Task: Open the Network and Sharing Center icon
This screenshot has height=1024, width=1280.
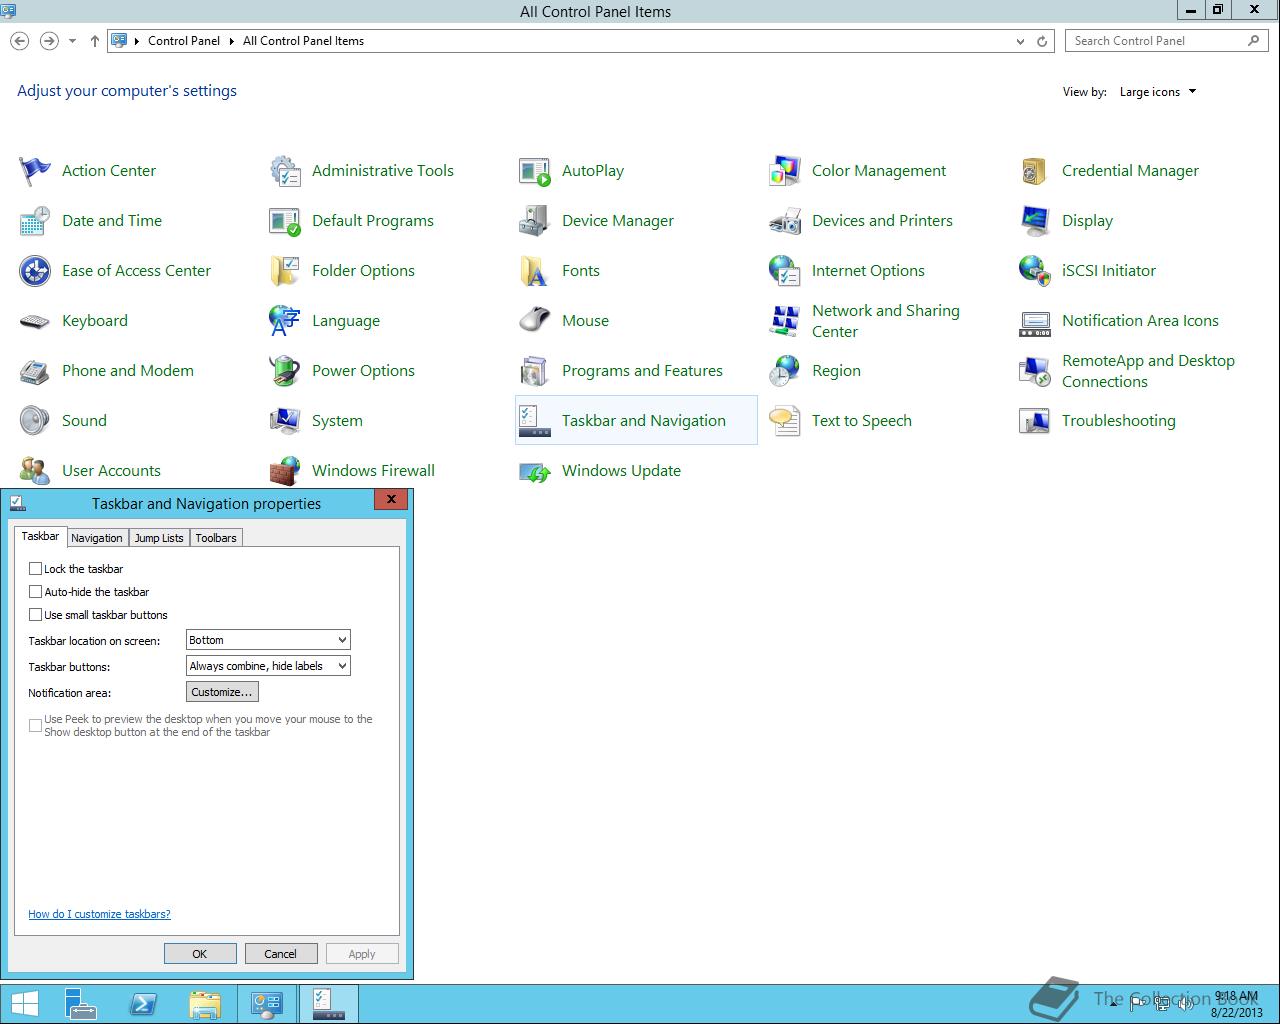Action: (x=785, y=321)
